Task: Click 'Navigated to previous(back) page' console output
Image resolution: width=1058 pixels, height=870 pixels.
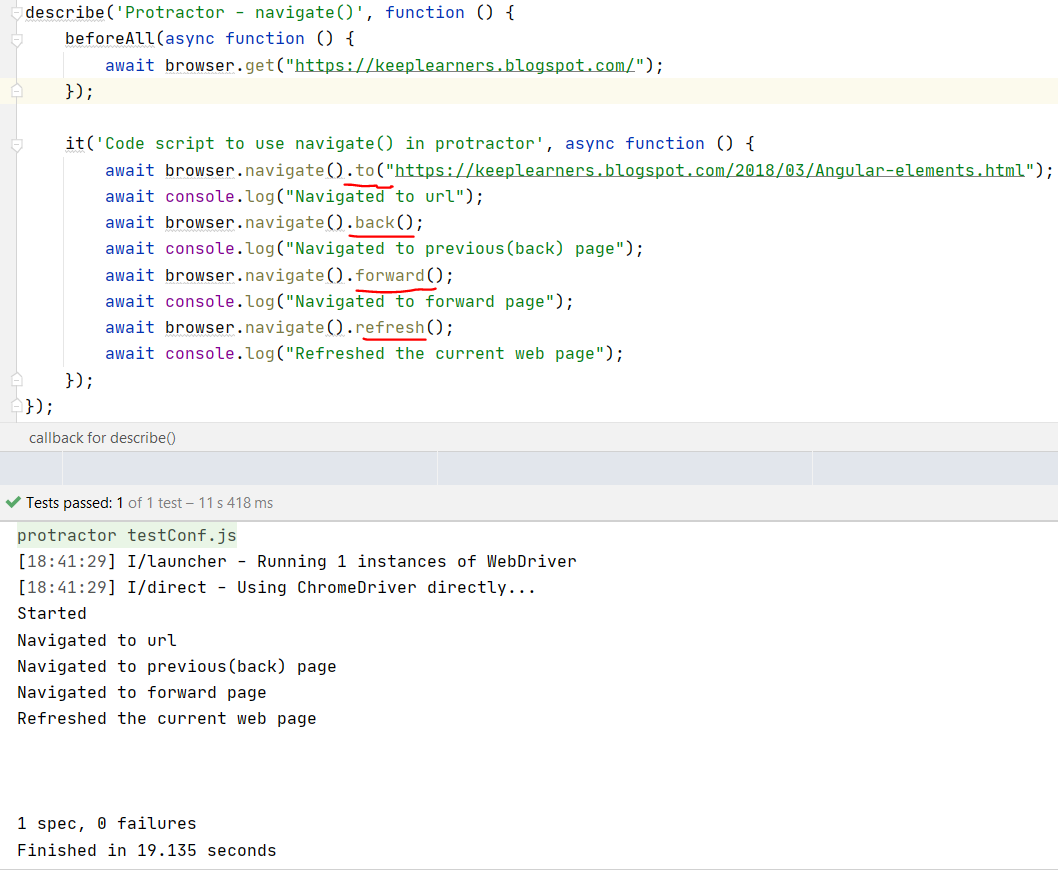Action: pyautogui.click(x=176, y=666)
